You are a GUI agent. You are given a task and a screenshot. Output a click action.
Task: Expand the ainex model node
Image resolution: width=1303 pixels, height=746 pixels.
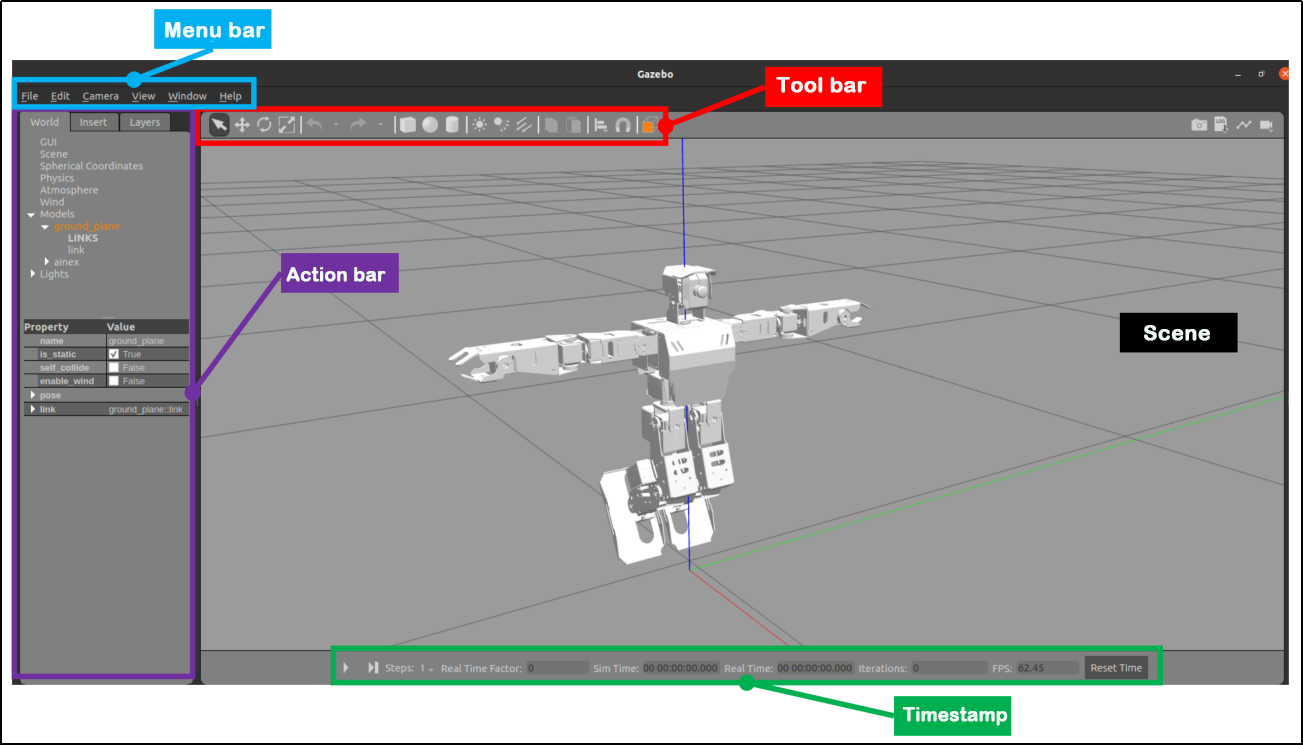pos(47,262)
